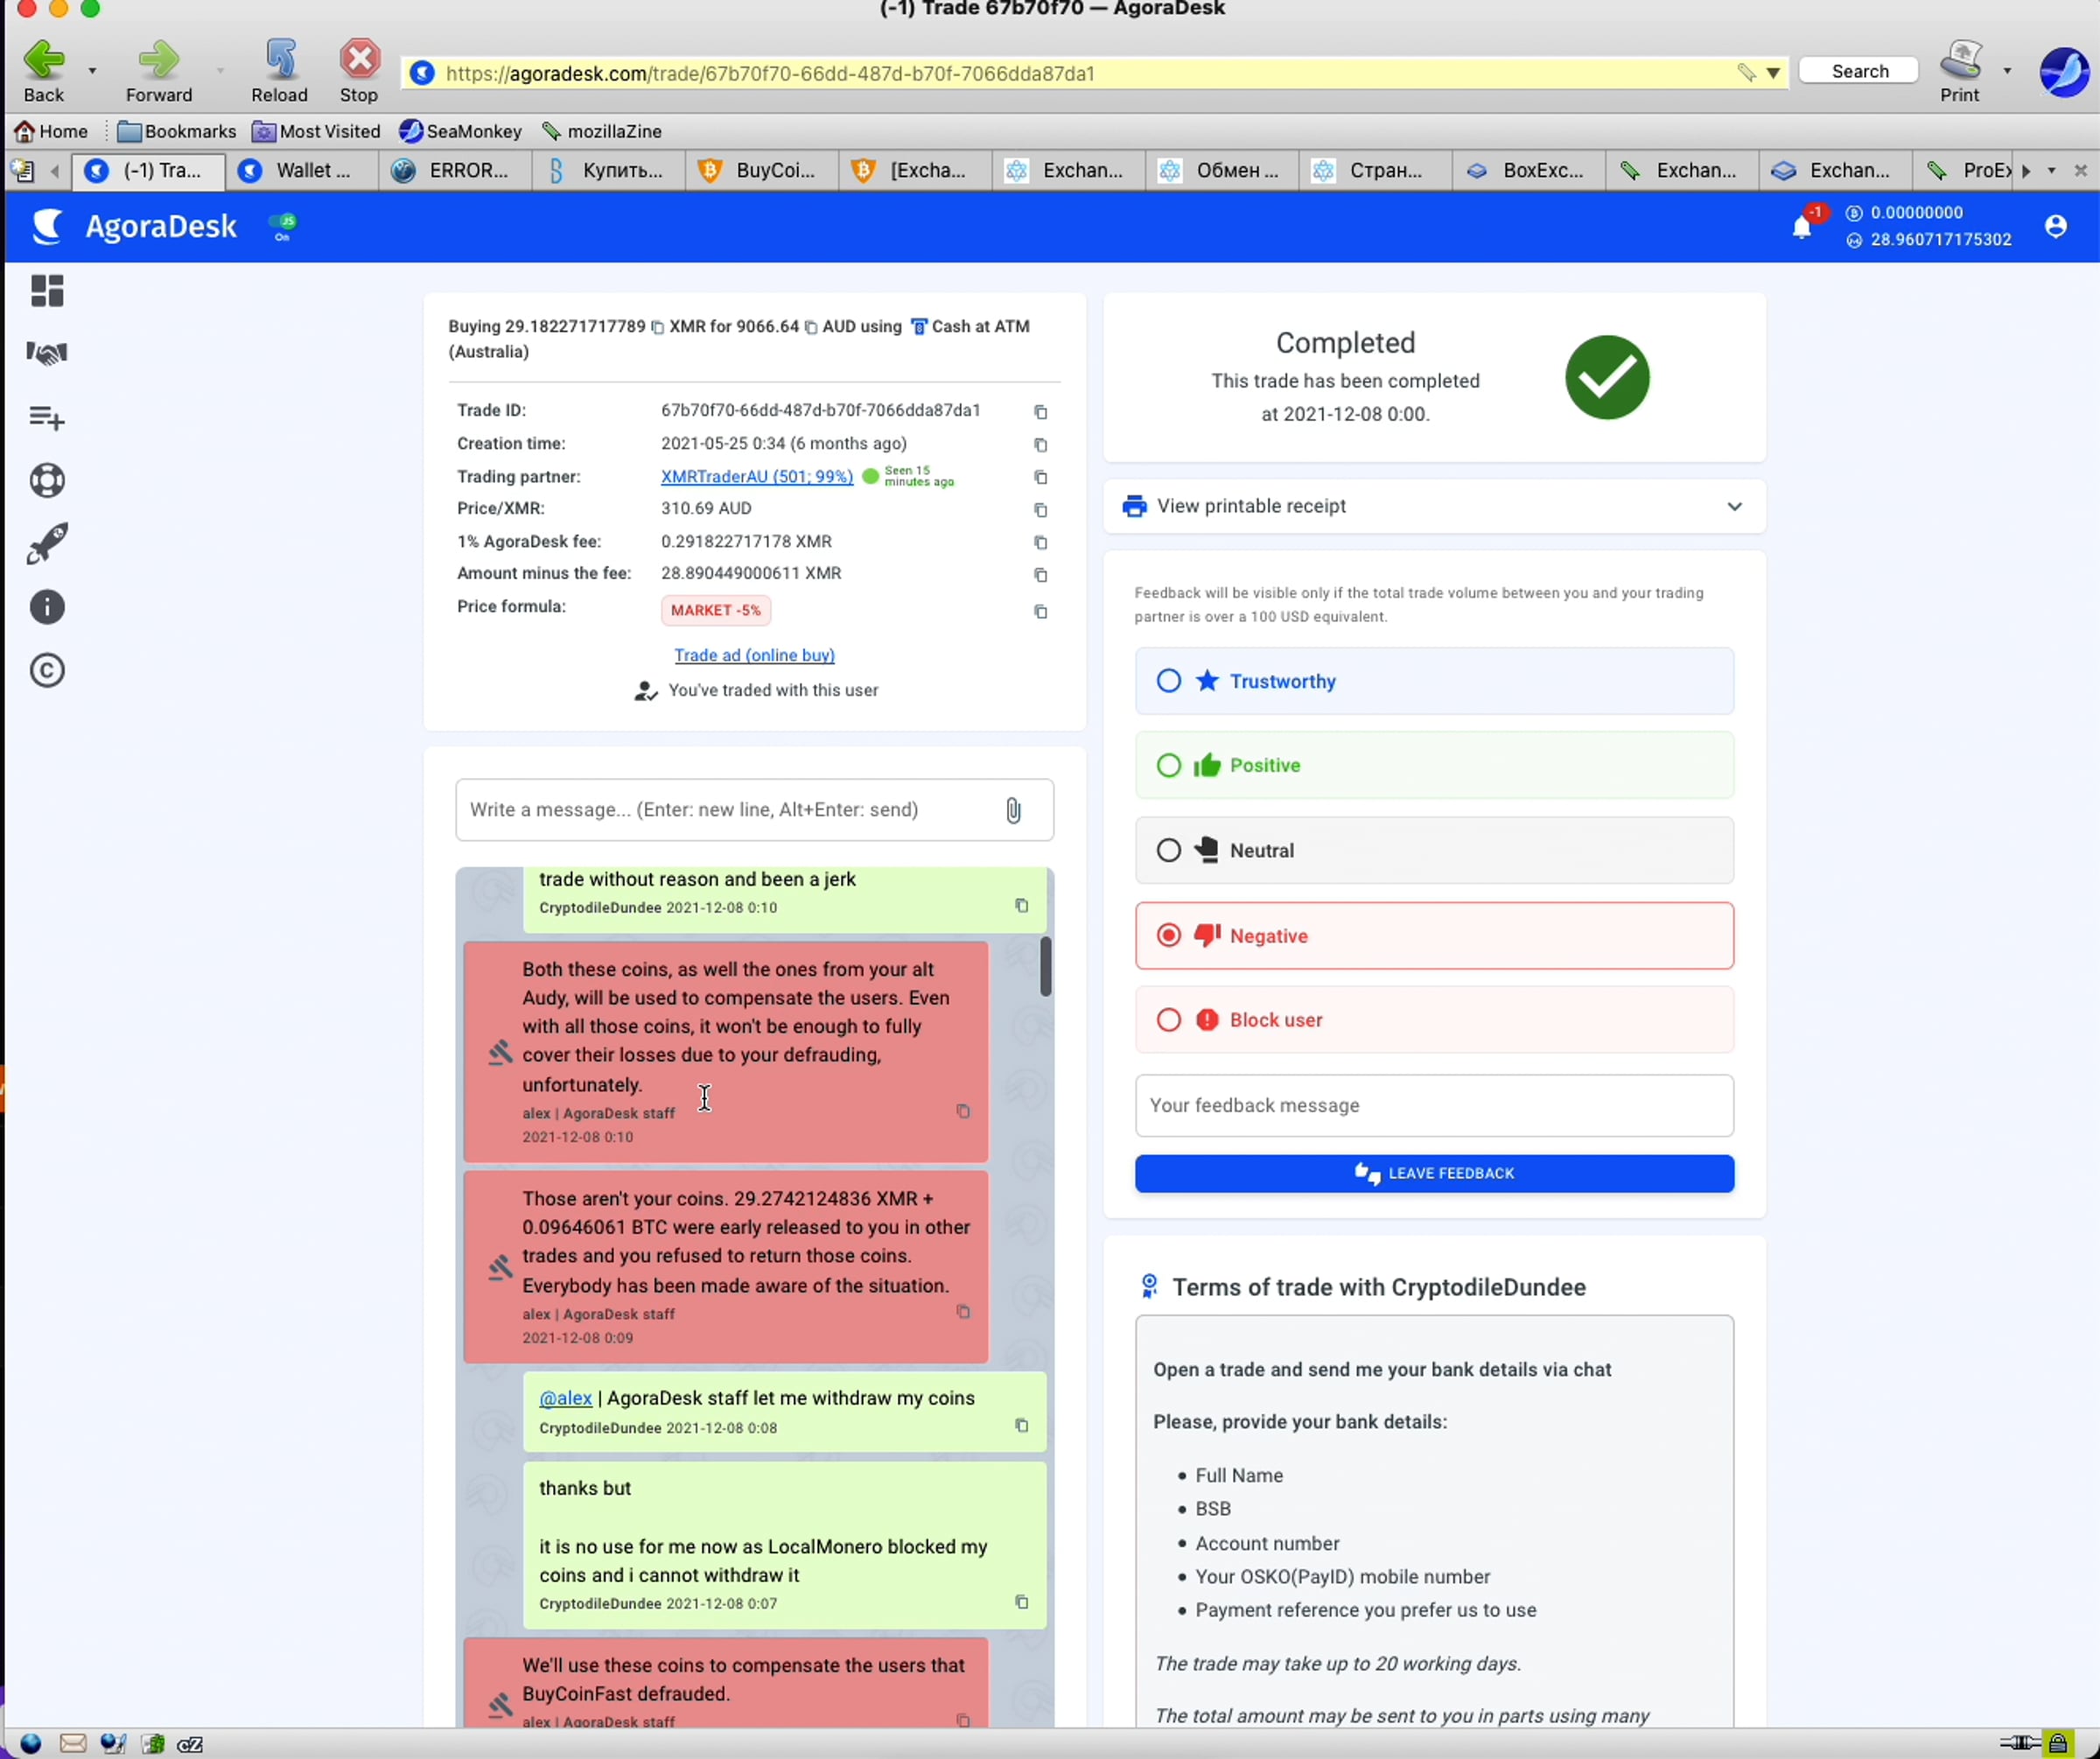The height and width of the screenshot is (1759, 2100).
Task: Open the URL bar history dropdown arrow
Action: (x=1773, y=73)
